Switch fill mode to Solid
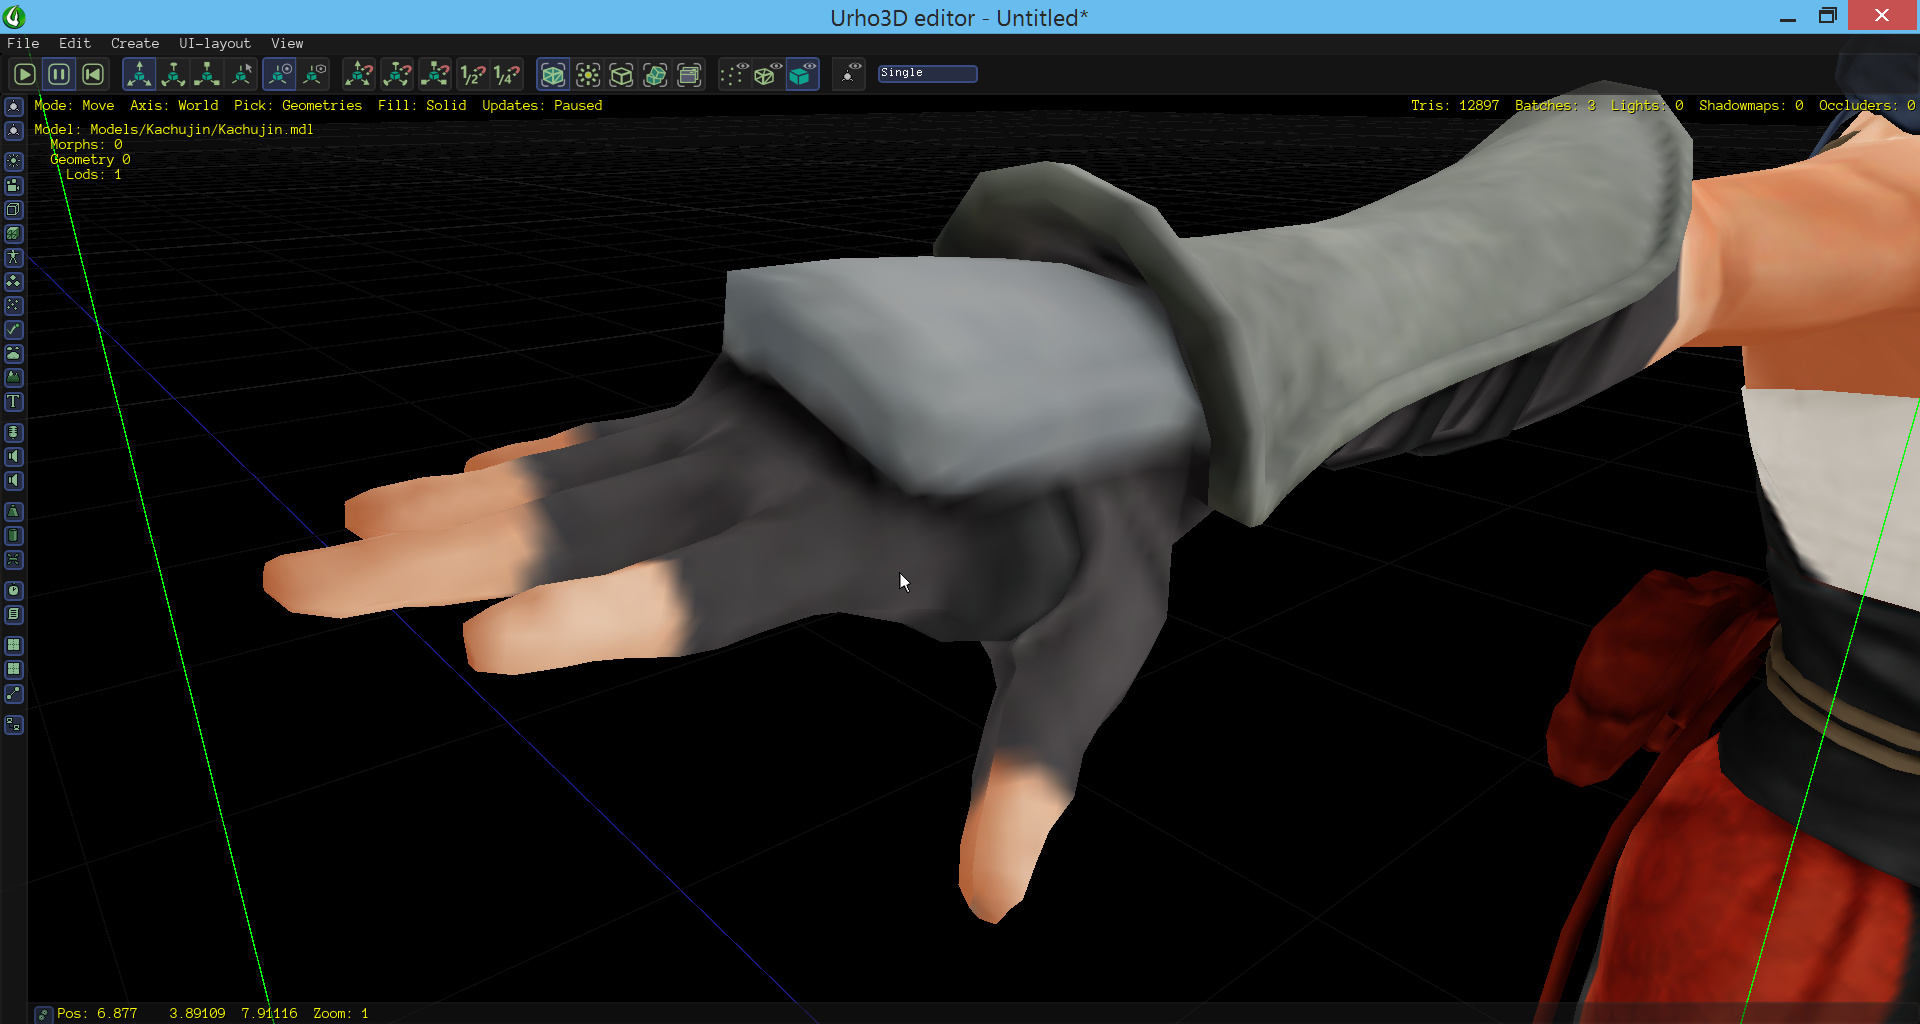The image size is (1920, 1024). (803, 74)
